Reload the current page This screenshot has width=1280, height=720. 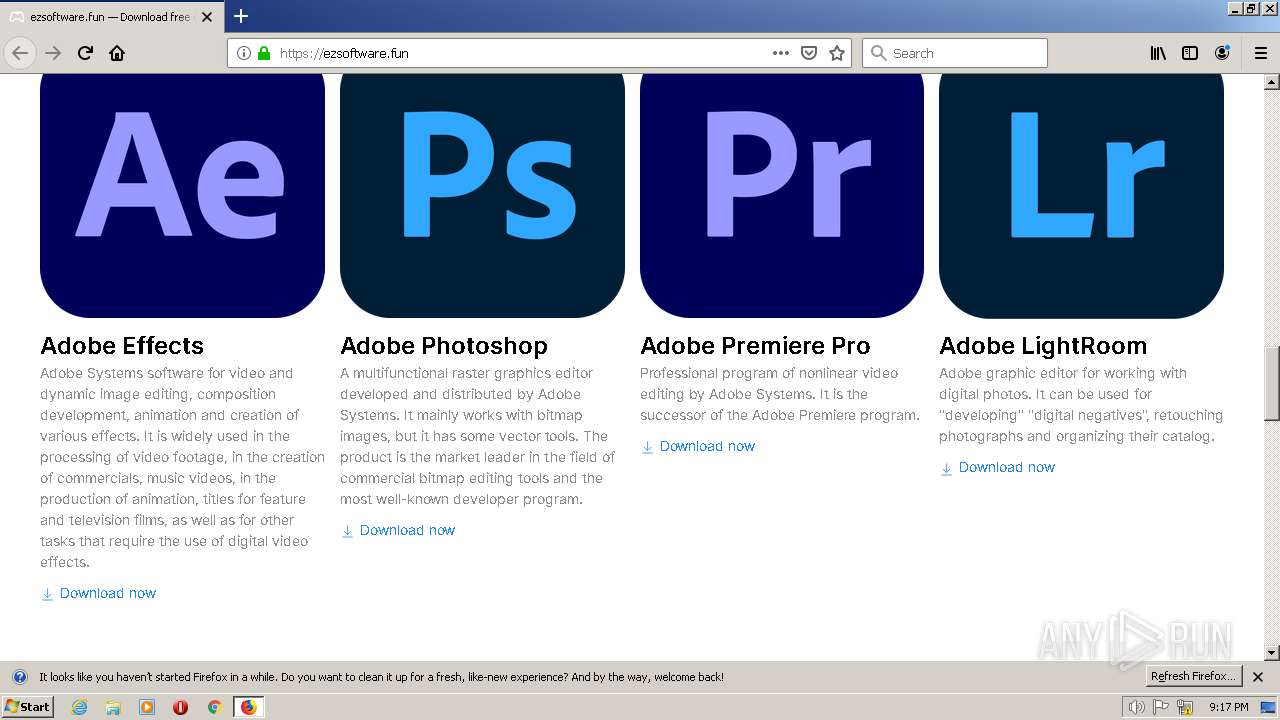(x=85, y=53)
